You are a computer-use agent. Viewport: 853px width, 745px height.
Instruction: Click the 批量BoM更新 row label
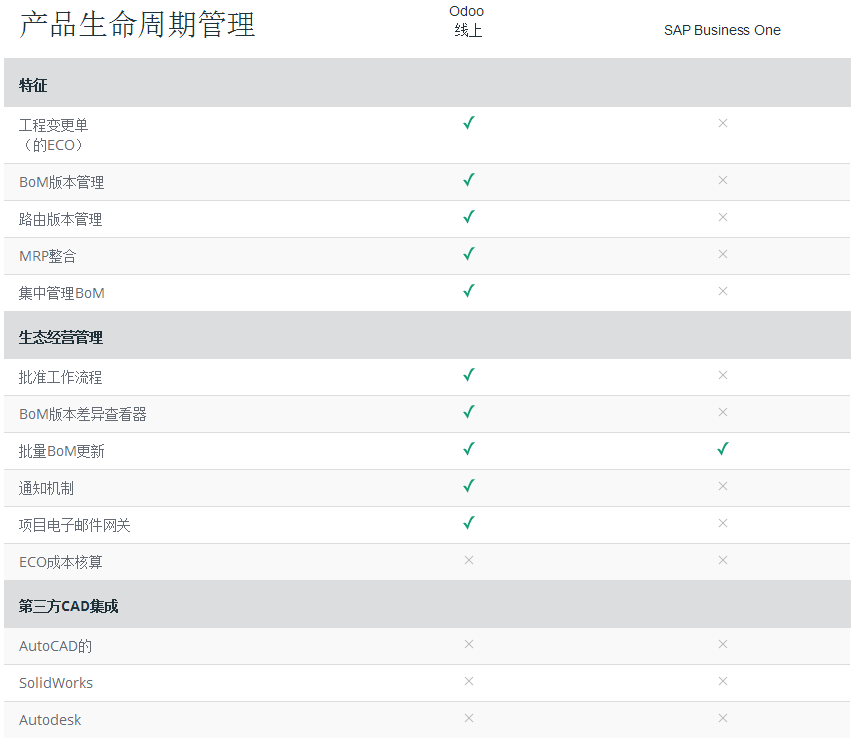tap(61, 451)
